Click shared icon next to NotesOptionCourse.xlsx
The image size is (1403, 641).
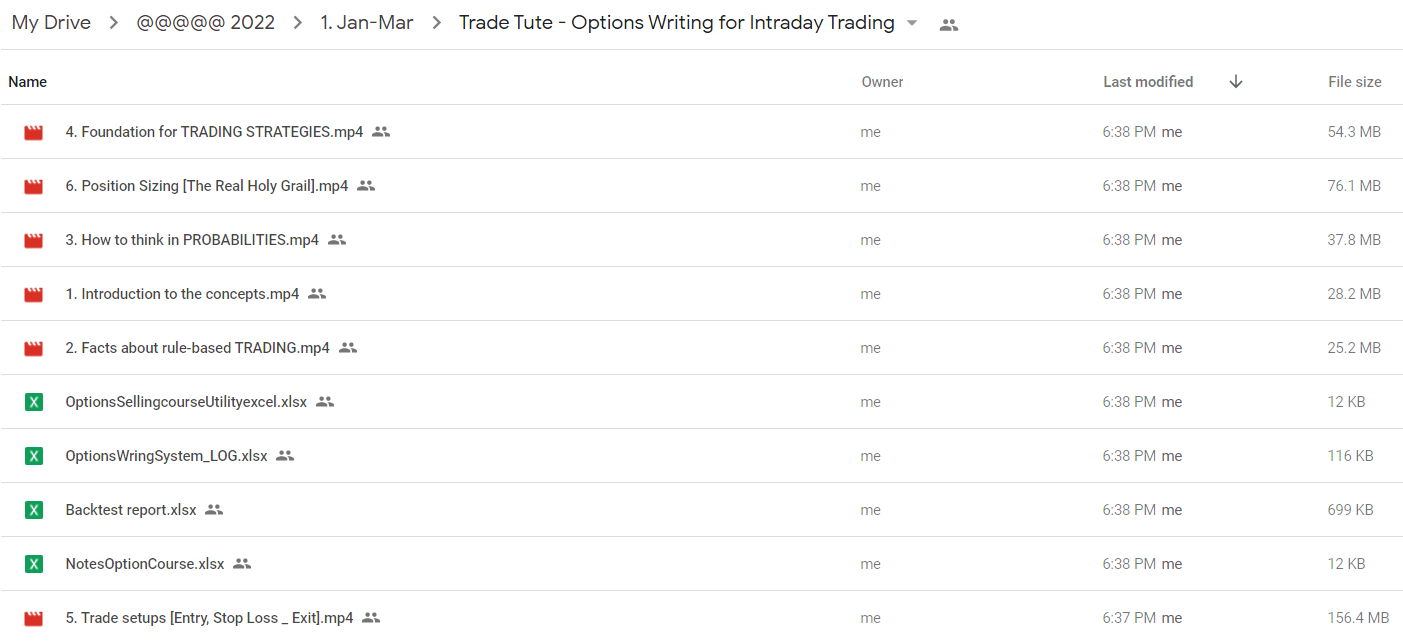click(242, 564)
